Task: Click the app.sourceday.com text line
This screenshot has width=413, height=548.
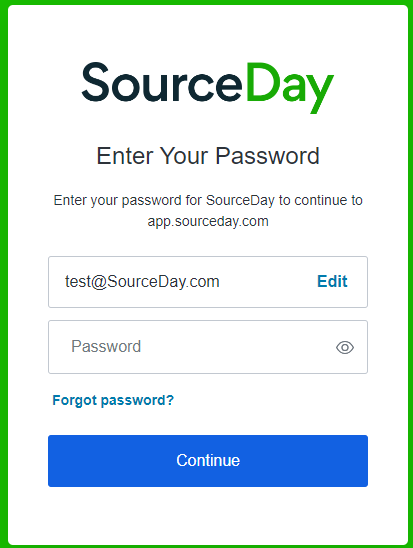Action: 208,221
